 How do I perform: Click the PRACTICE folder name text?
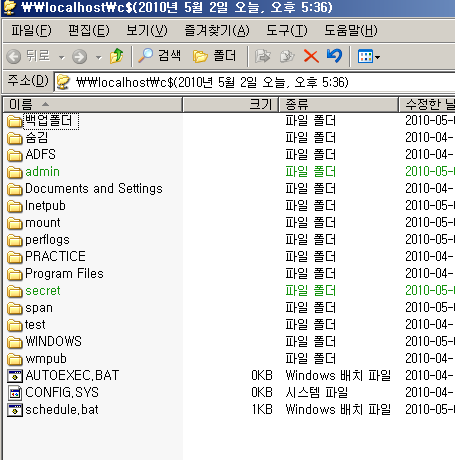[55, 256]
